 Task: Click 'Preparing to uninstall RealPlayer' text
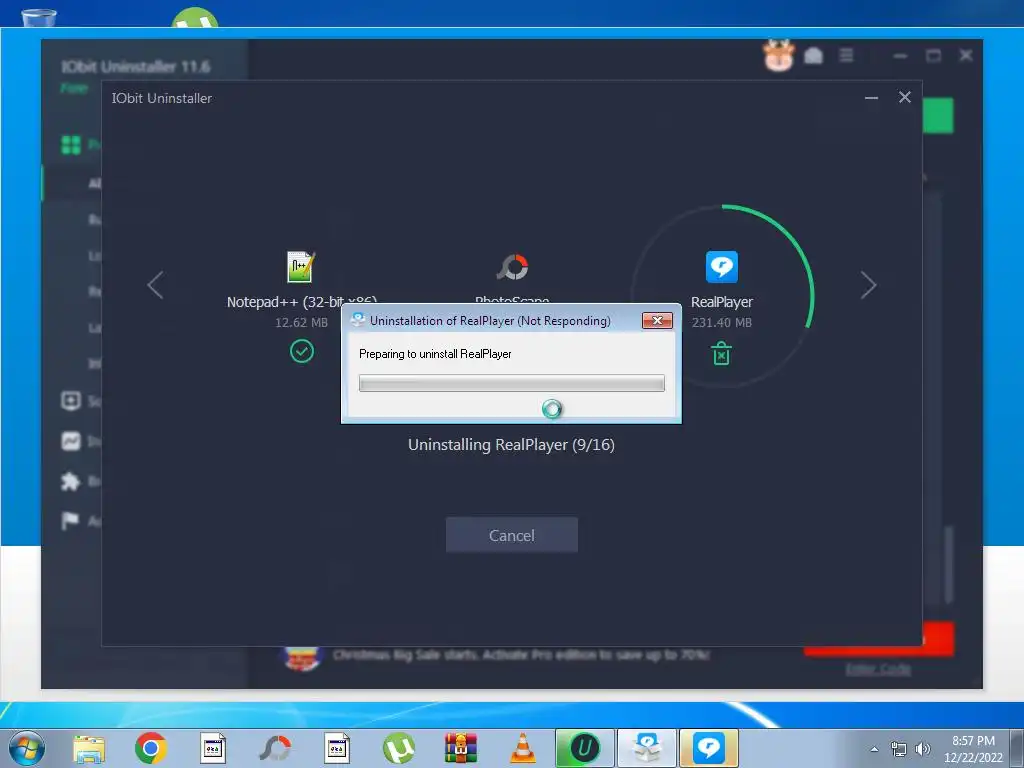click(435, 354)
